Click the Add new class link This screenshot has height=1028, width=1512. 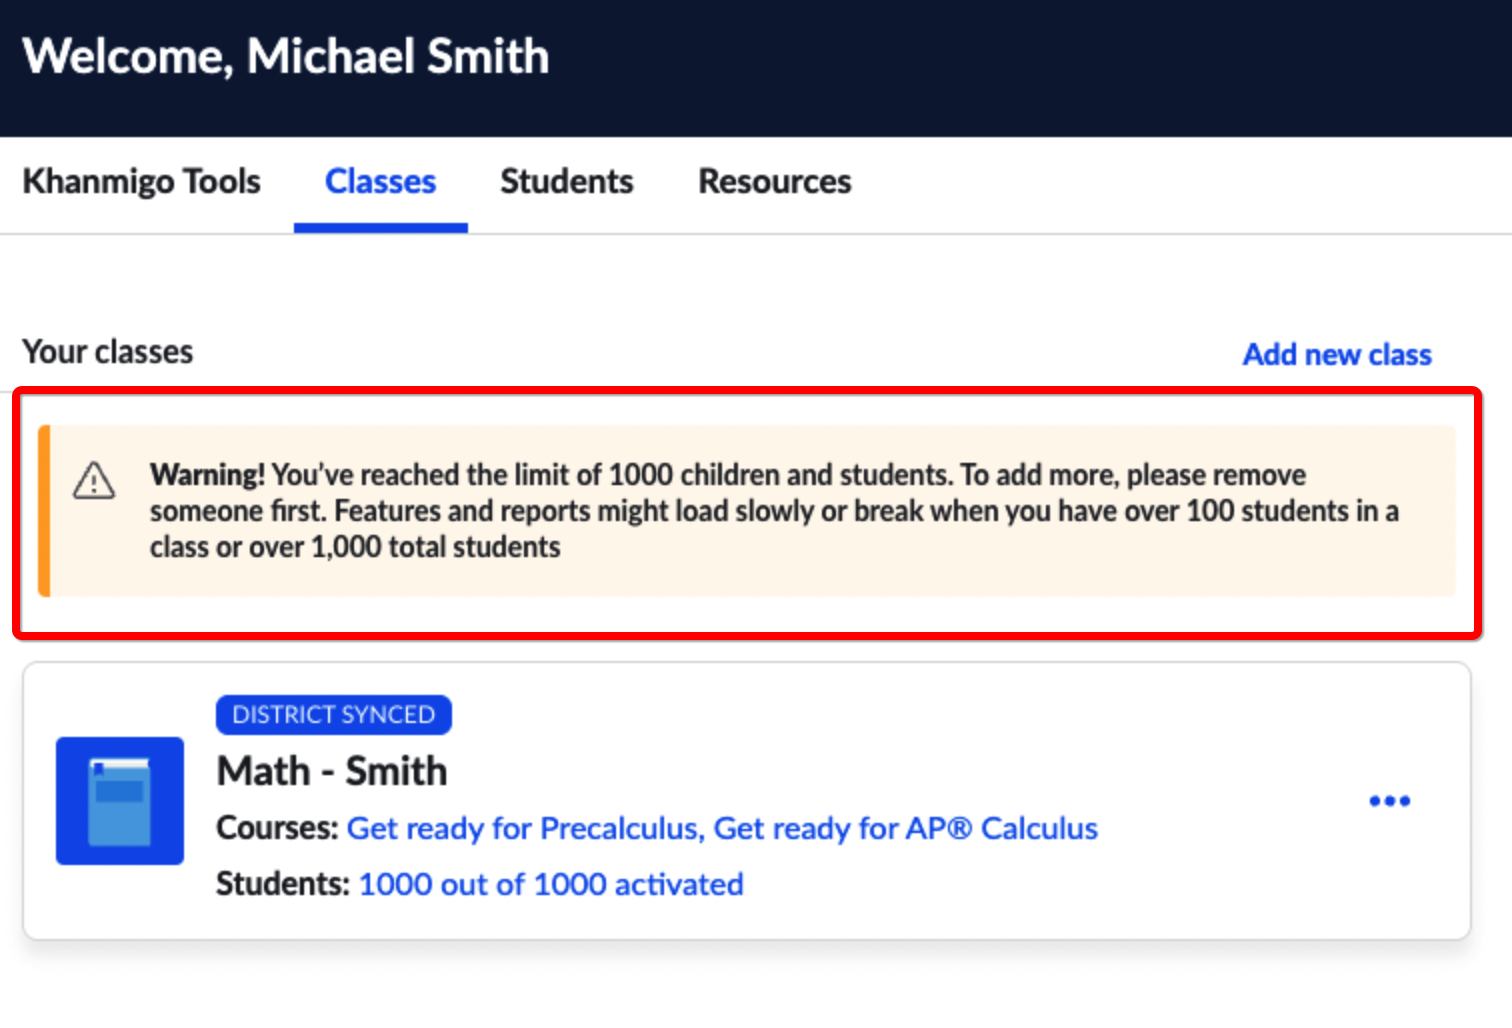tap(1337, 354)
